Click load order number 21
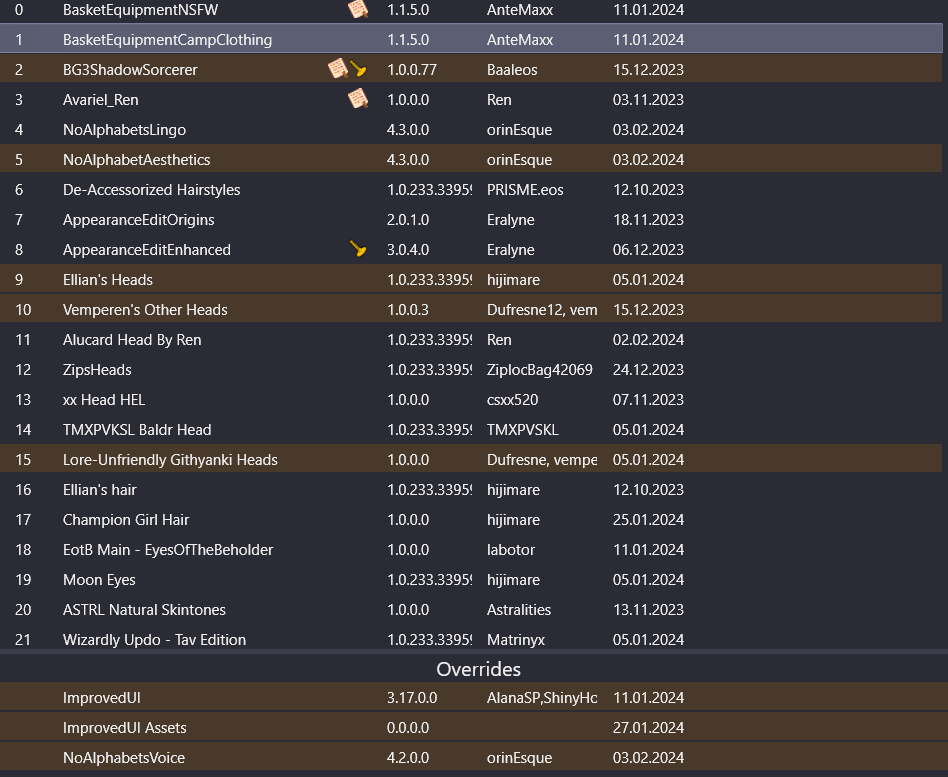Image resolution: width=948 pixels, height=777 pixels. click(23, 640)
